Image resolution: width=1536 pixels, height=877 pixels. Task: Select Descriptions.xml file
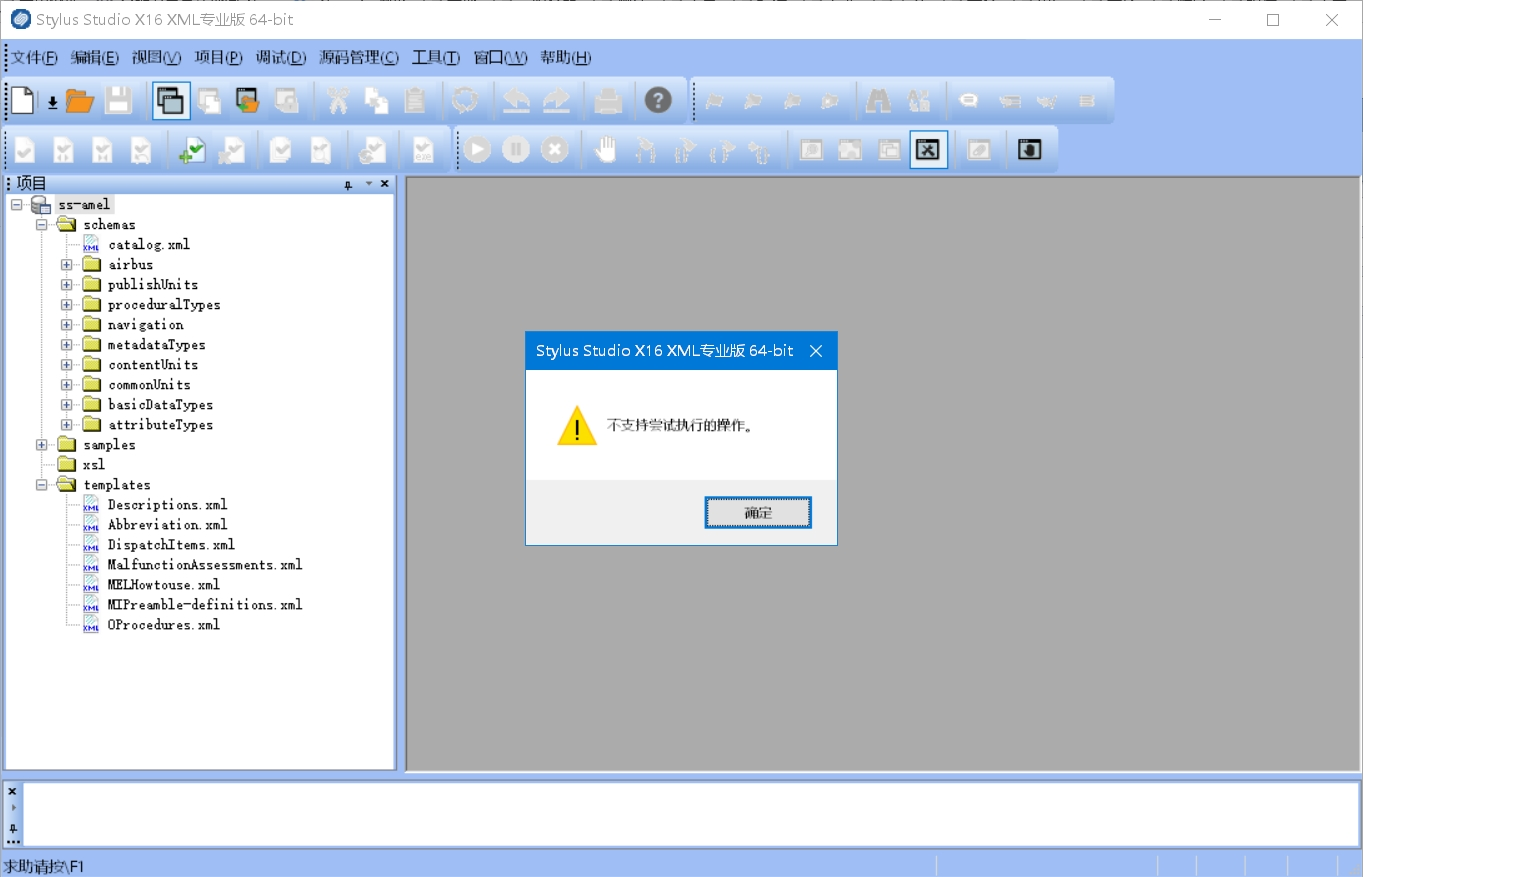(x=167, y=504)
